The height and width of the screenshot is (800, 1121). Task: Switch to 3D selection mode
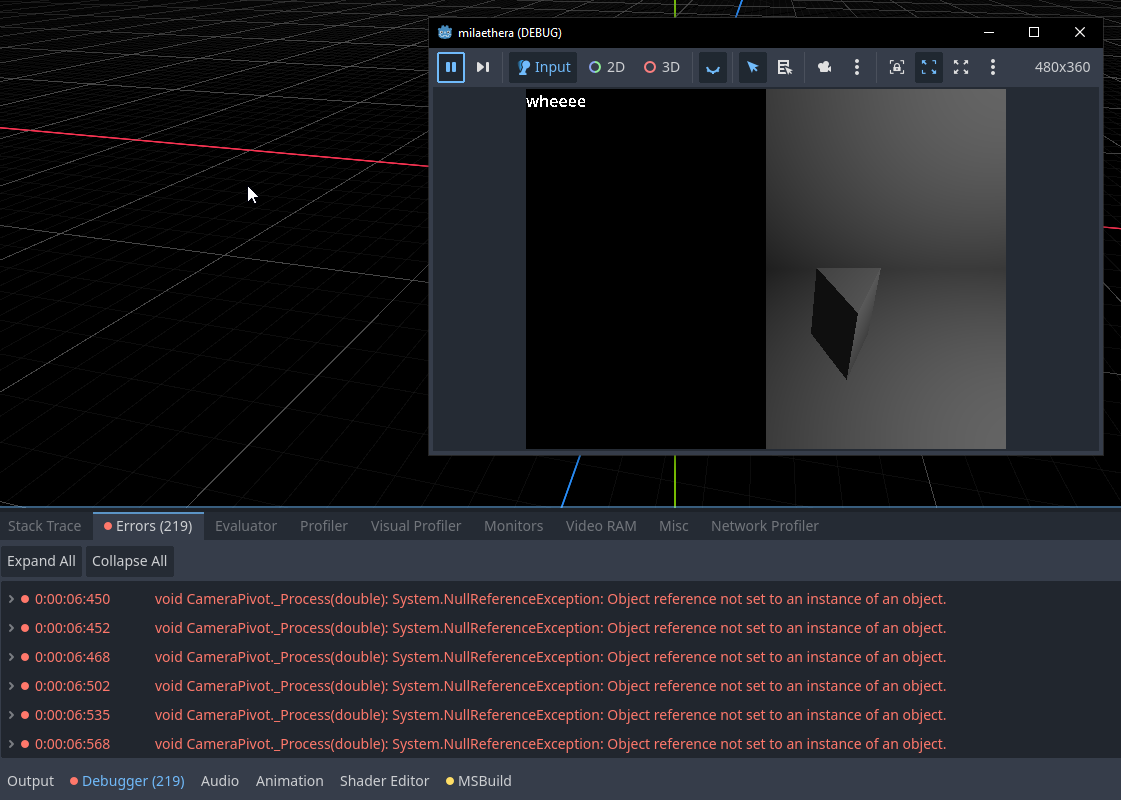tap(662, 67)
